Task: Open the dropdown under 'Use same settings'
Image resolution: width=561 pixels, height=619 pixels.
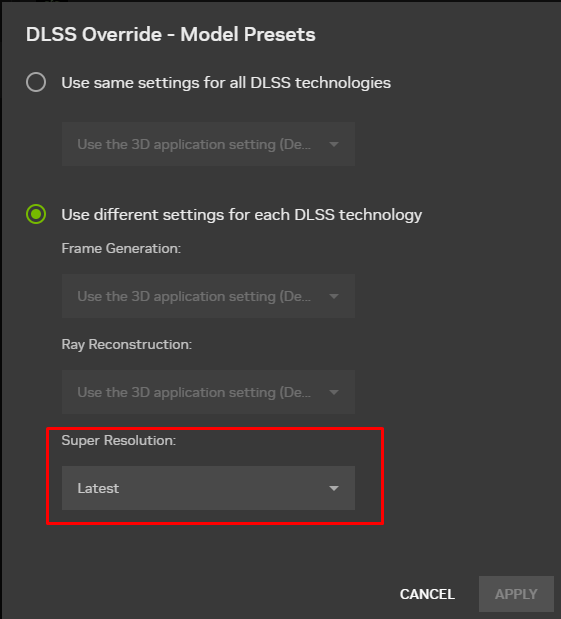Action: tap(208, 144)
